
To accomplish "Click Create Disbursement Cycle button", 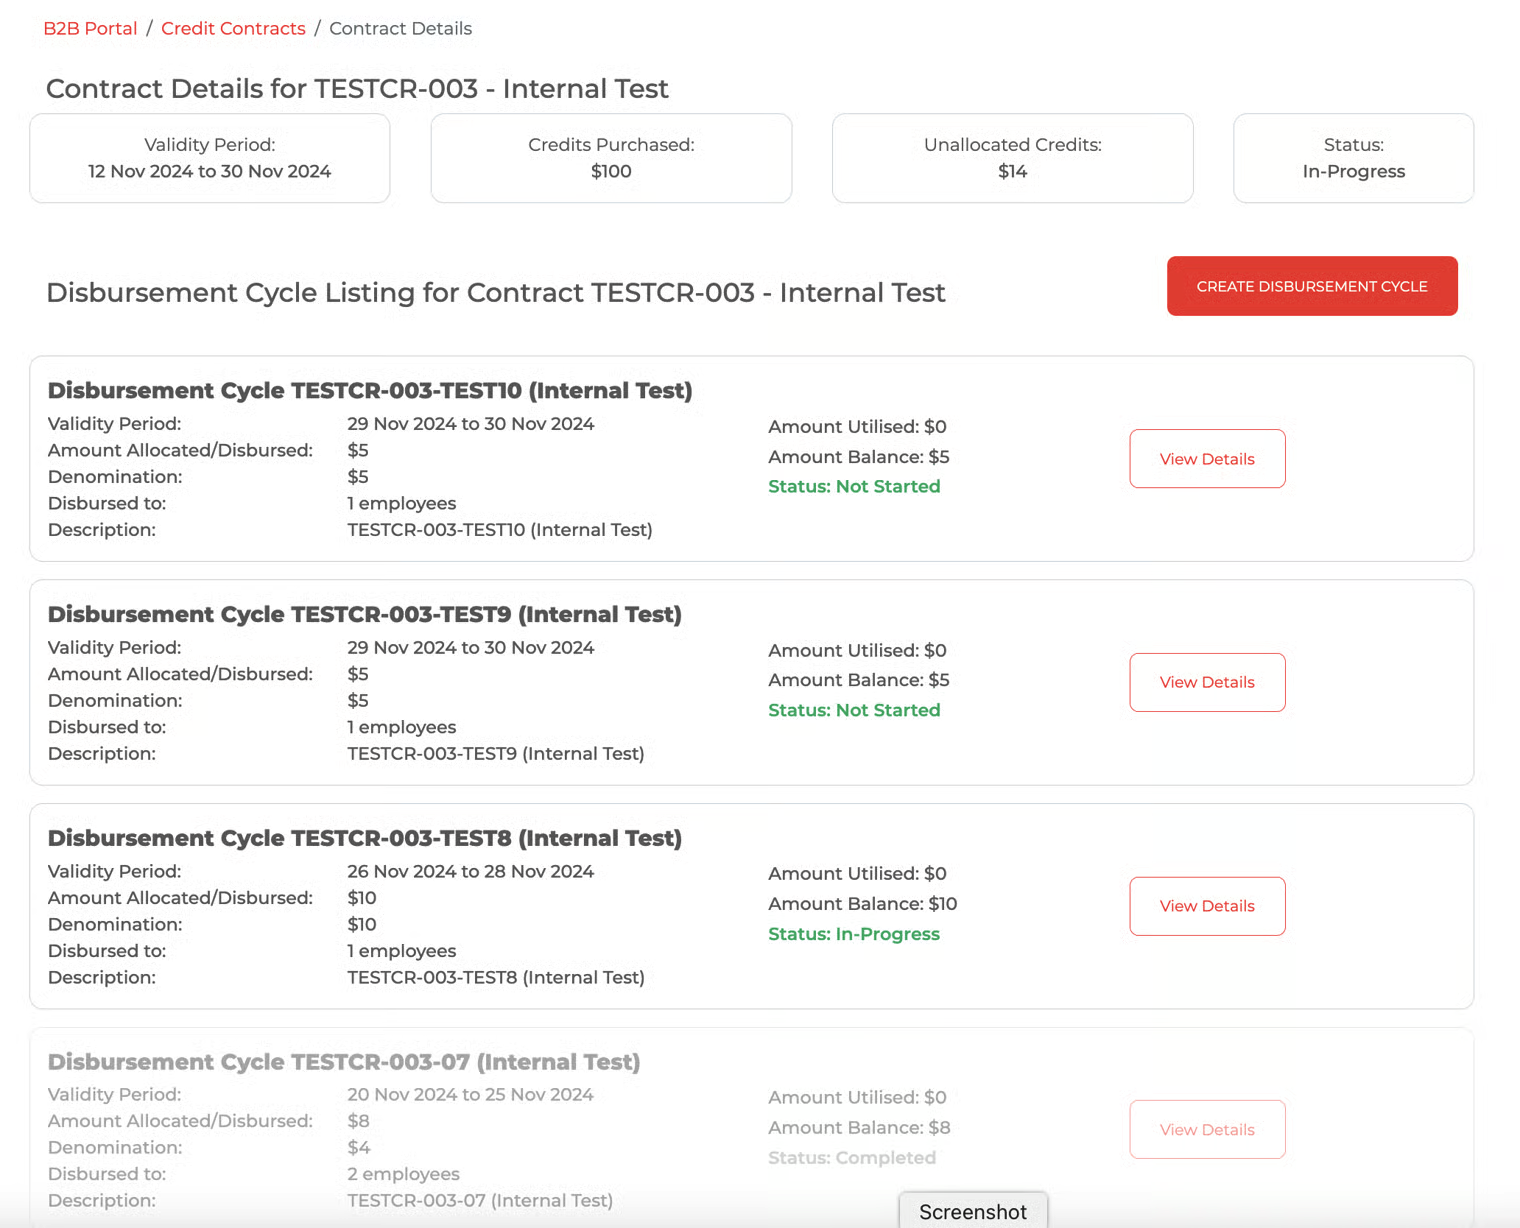I will pyautogui.click(x=1312, y=286).
